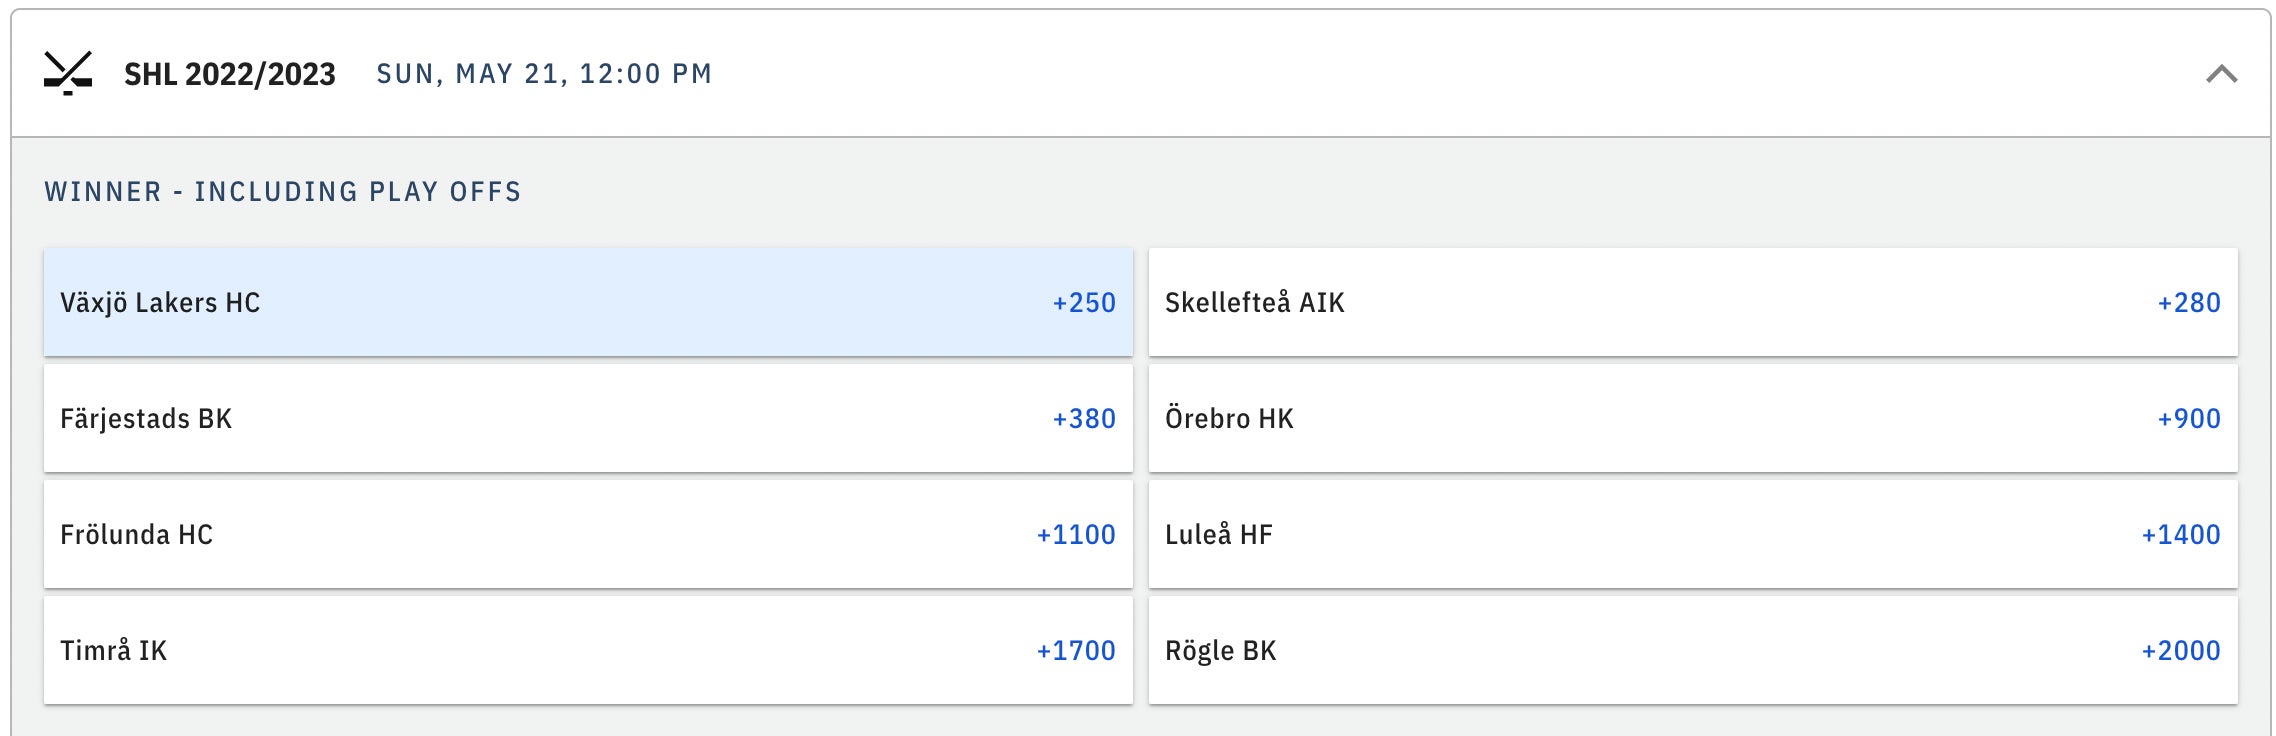Image resolution: width=2276 pixels, height=736 pixels.
Task: Click the +2000 odds number
Action: tap(2181, 650)
